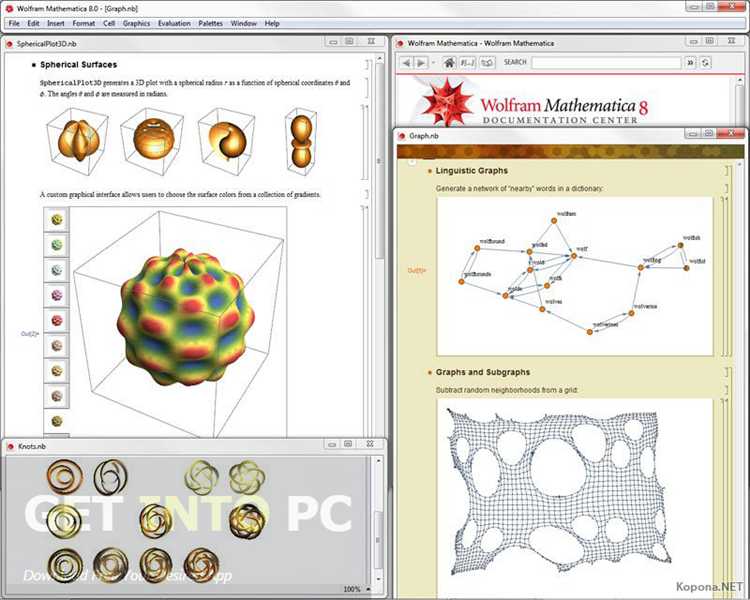Open the Edit menu
The height and width of the screenshot is (600, 750).
[x=33, y=23]
